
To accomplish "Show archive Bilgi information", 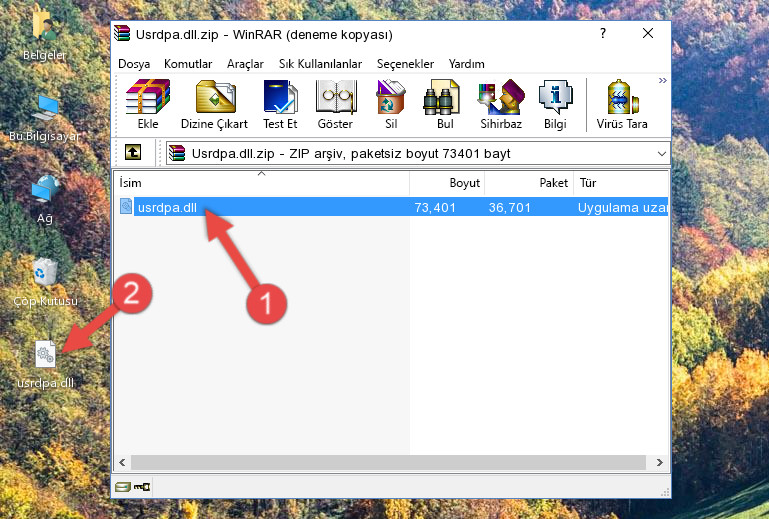I will click(x=555, y=104).
